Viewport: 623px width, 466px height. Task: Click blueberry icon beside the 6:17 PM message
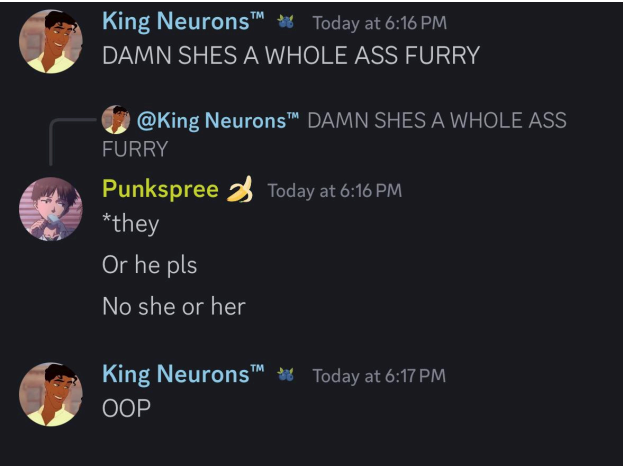point(286,375)
